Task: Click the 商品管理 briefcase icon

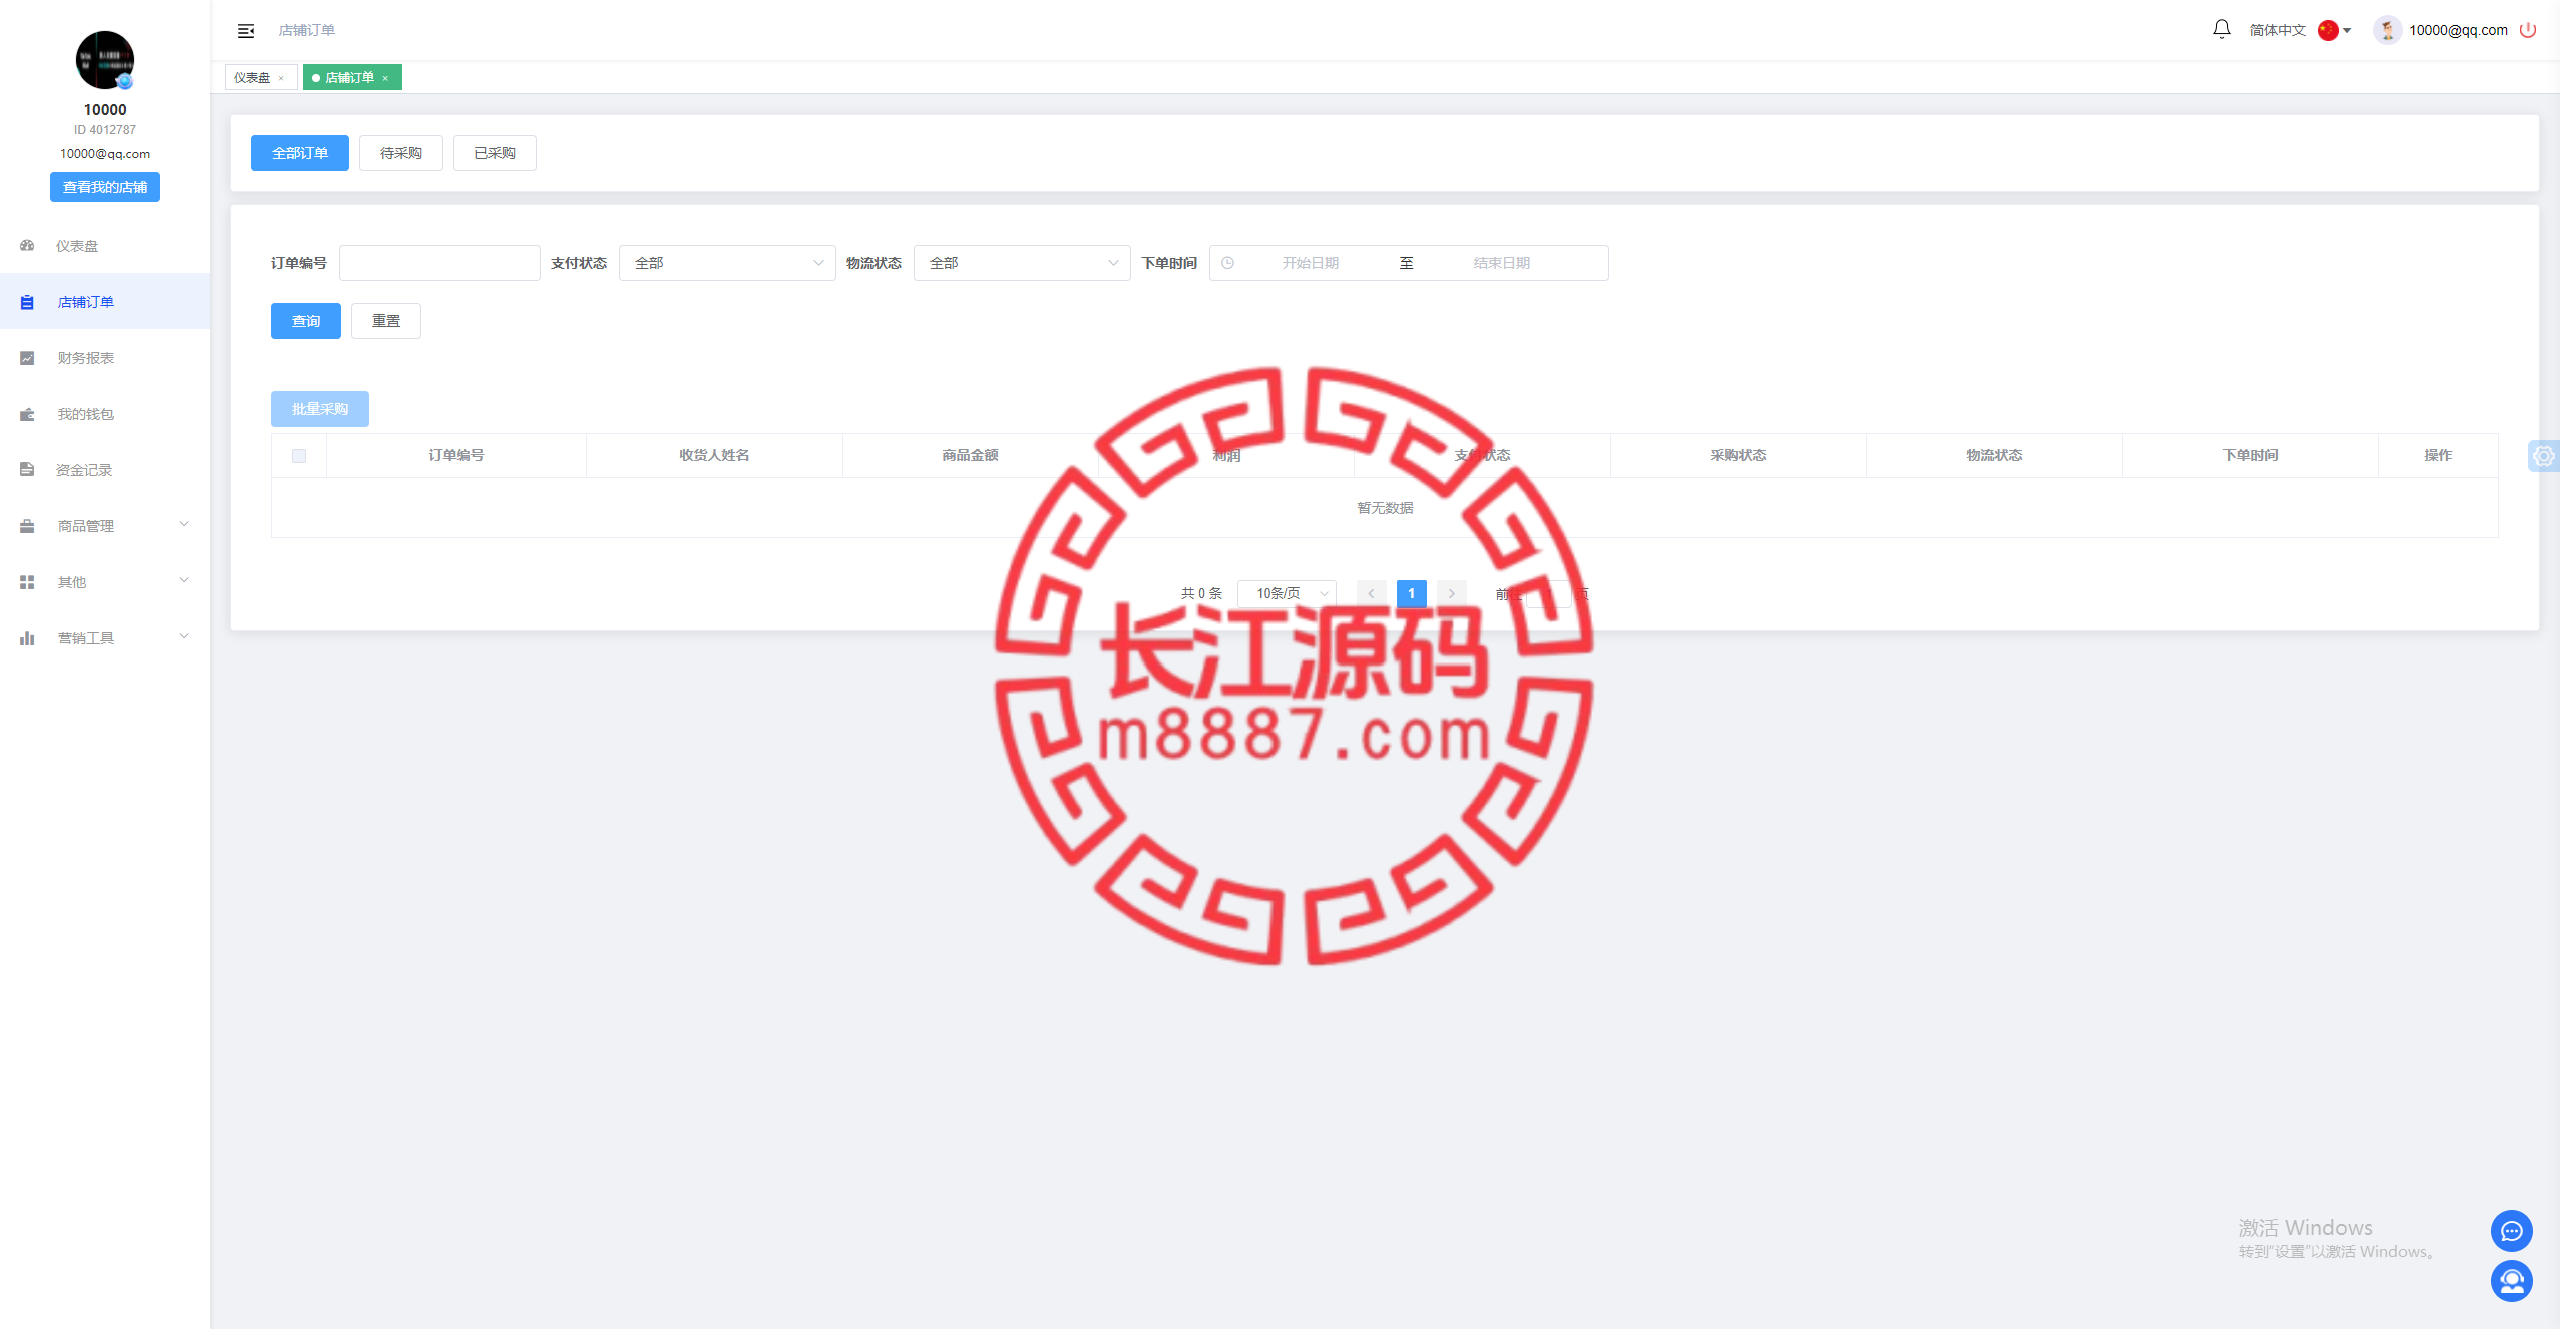Action: coord(27,526)
